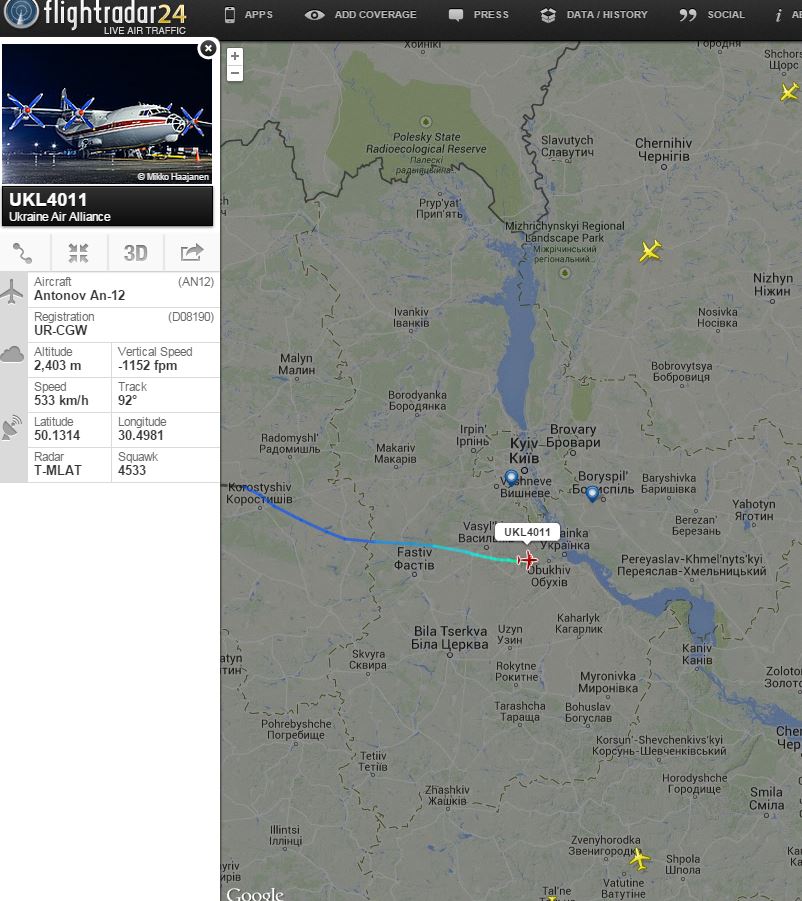Open the Antonov An-12 aircraft photo

point(107,114)
